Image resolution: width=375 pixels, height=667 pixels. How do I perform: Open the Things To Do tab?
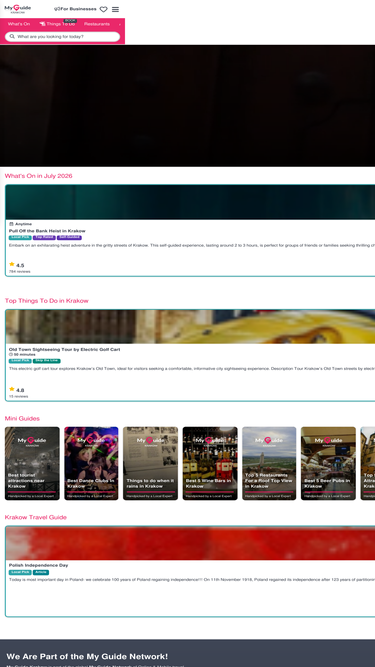(x=60, y=24)
